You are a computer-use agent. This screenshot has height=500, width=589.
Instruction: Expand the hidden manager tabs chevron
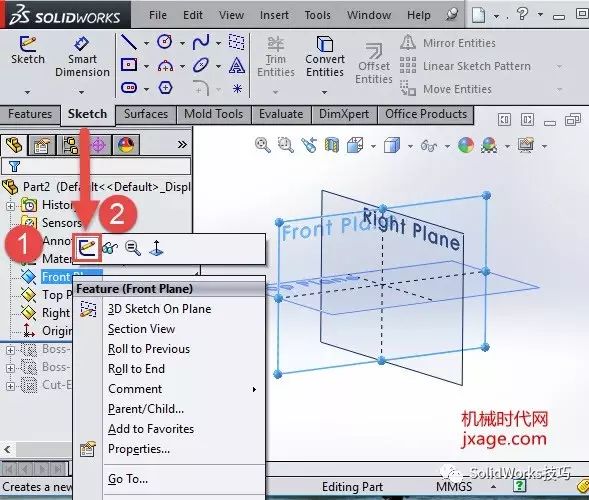tap(182, 145)
